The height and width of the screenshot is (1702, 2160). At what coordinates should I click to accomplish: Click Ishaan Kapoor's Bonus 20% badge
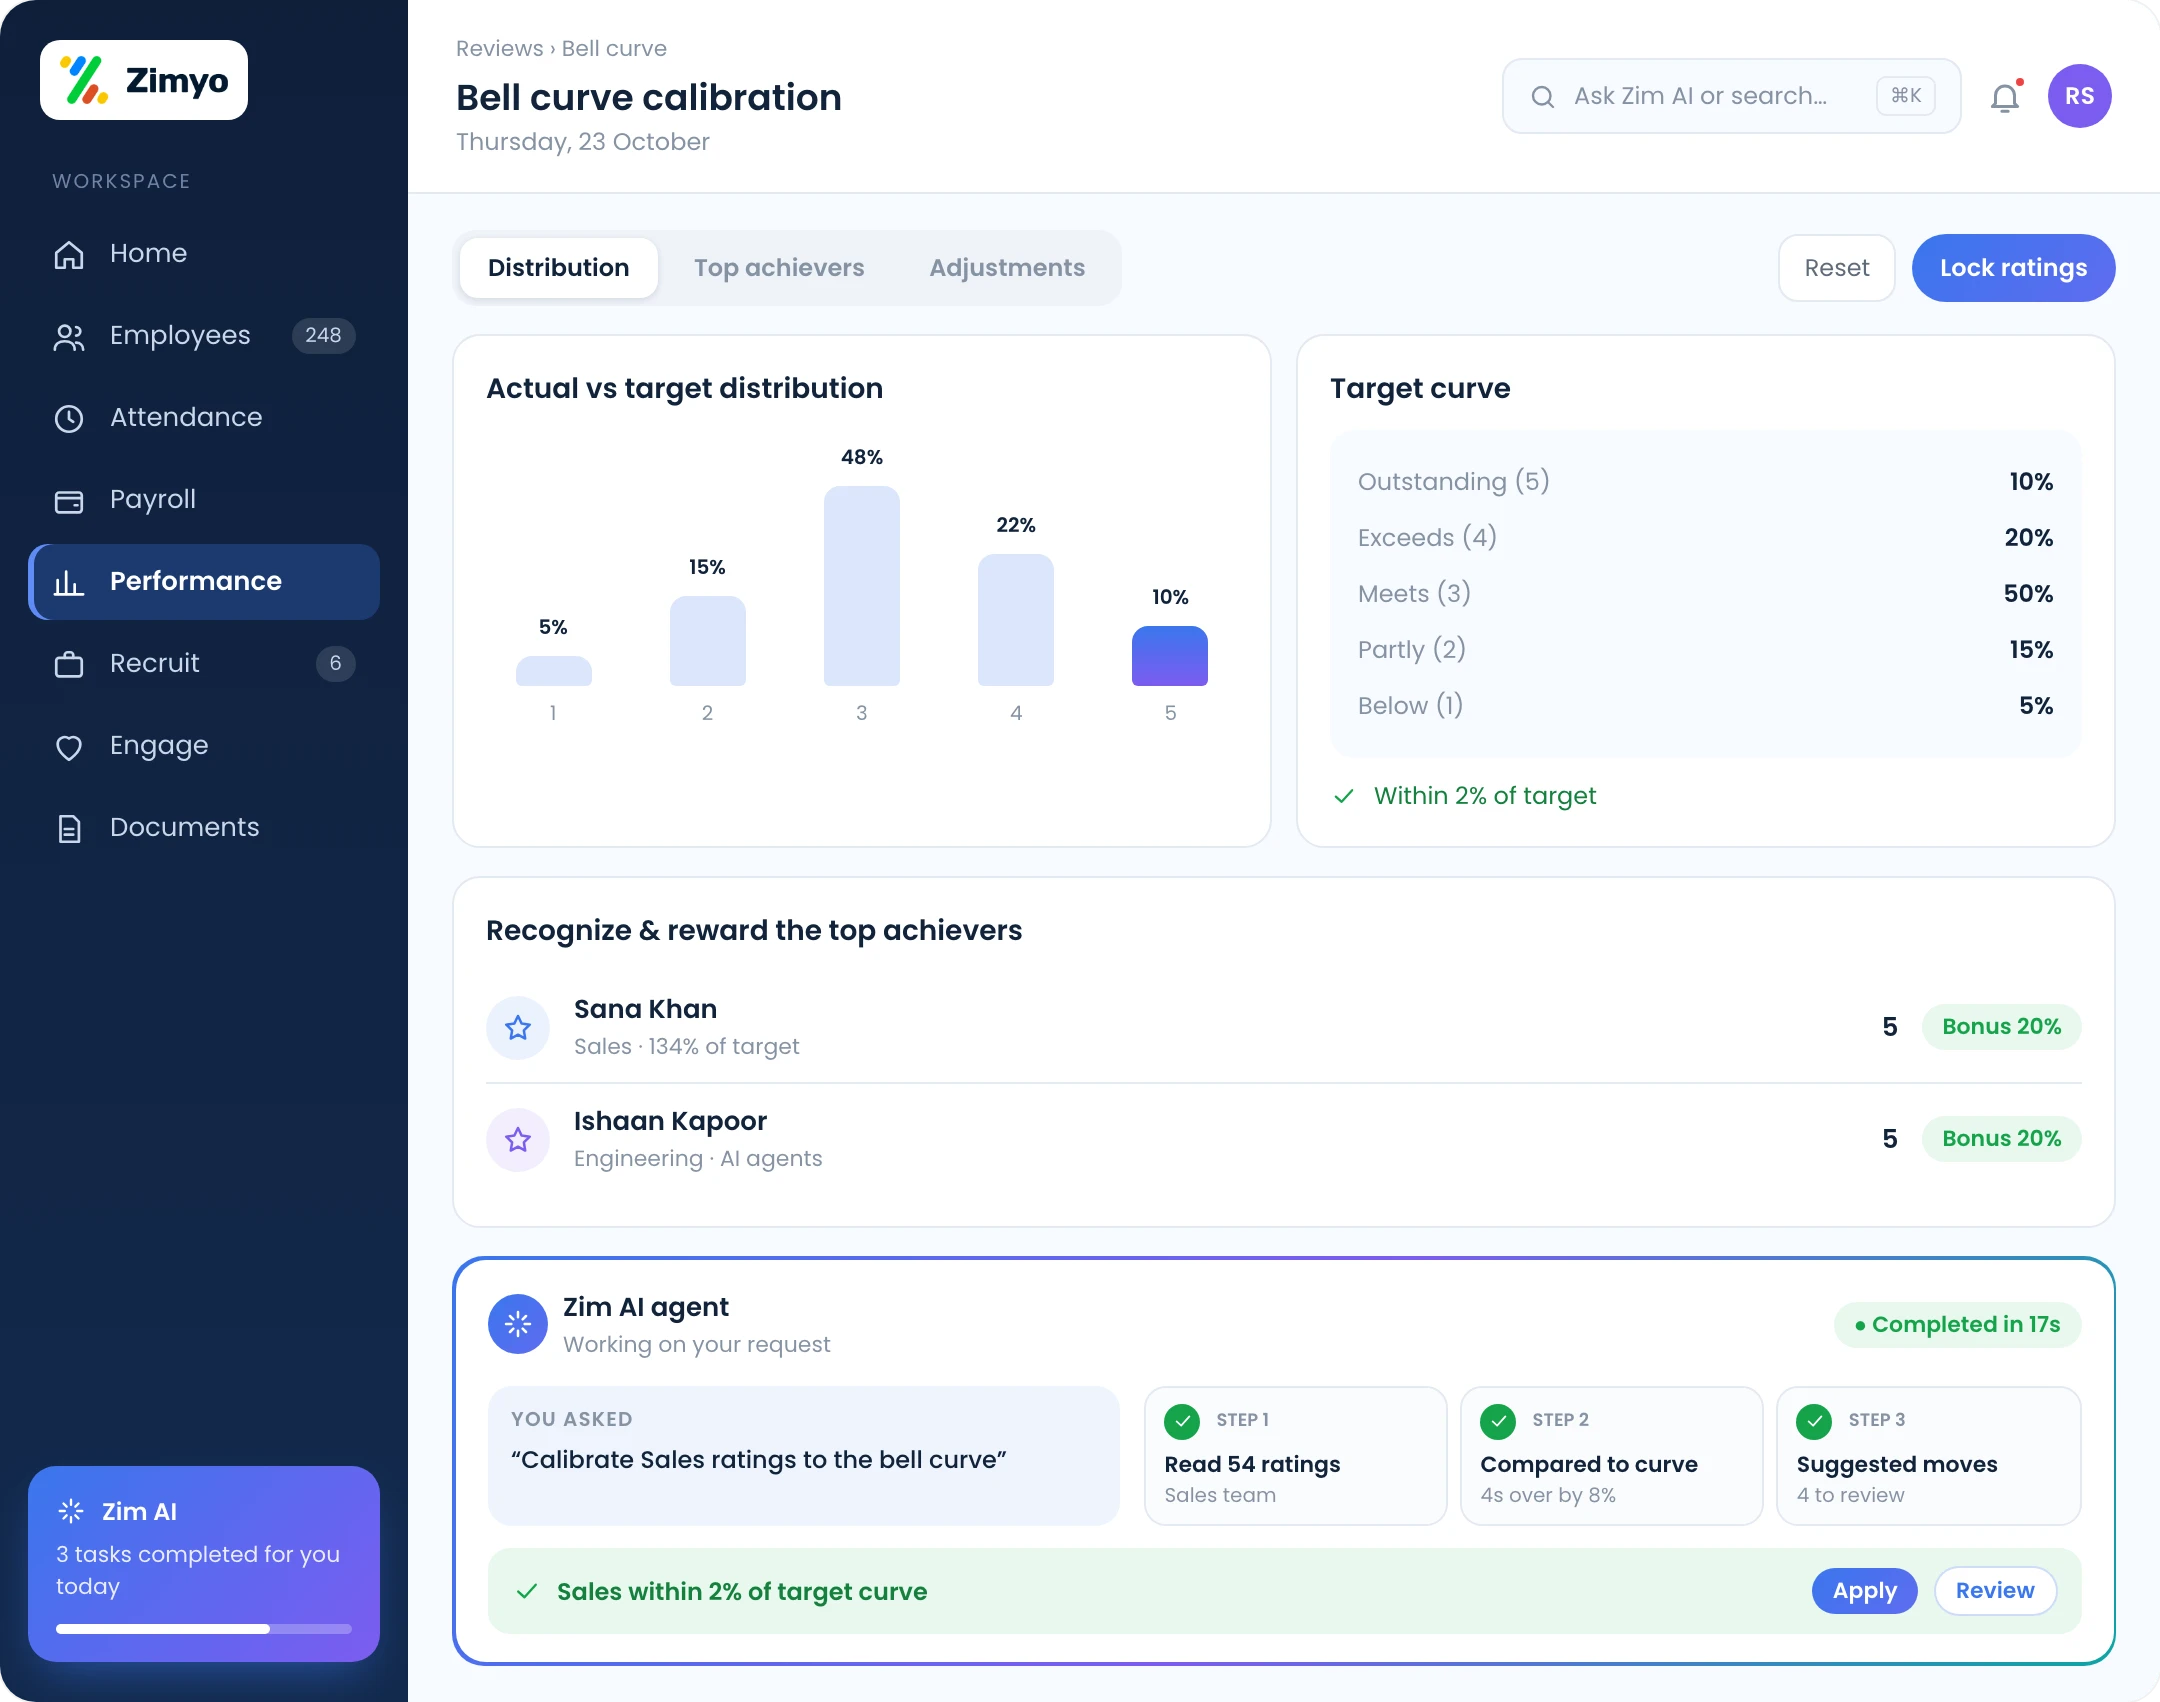click(x=2002, y=1139)
